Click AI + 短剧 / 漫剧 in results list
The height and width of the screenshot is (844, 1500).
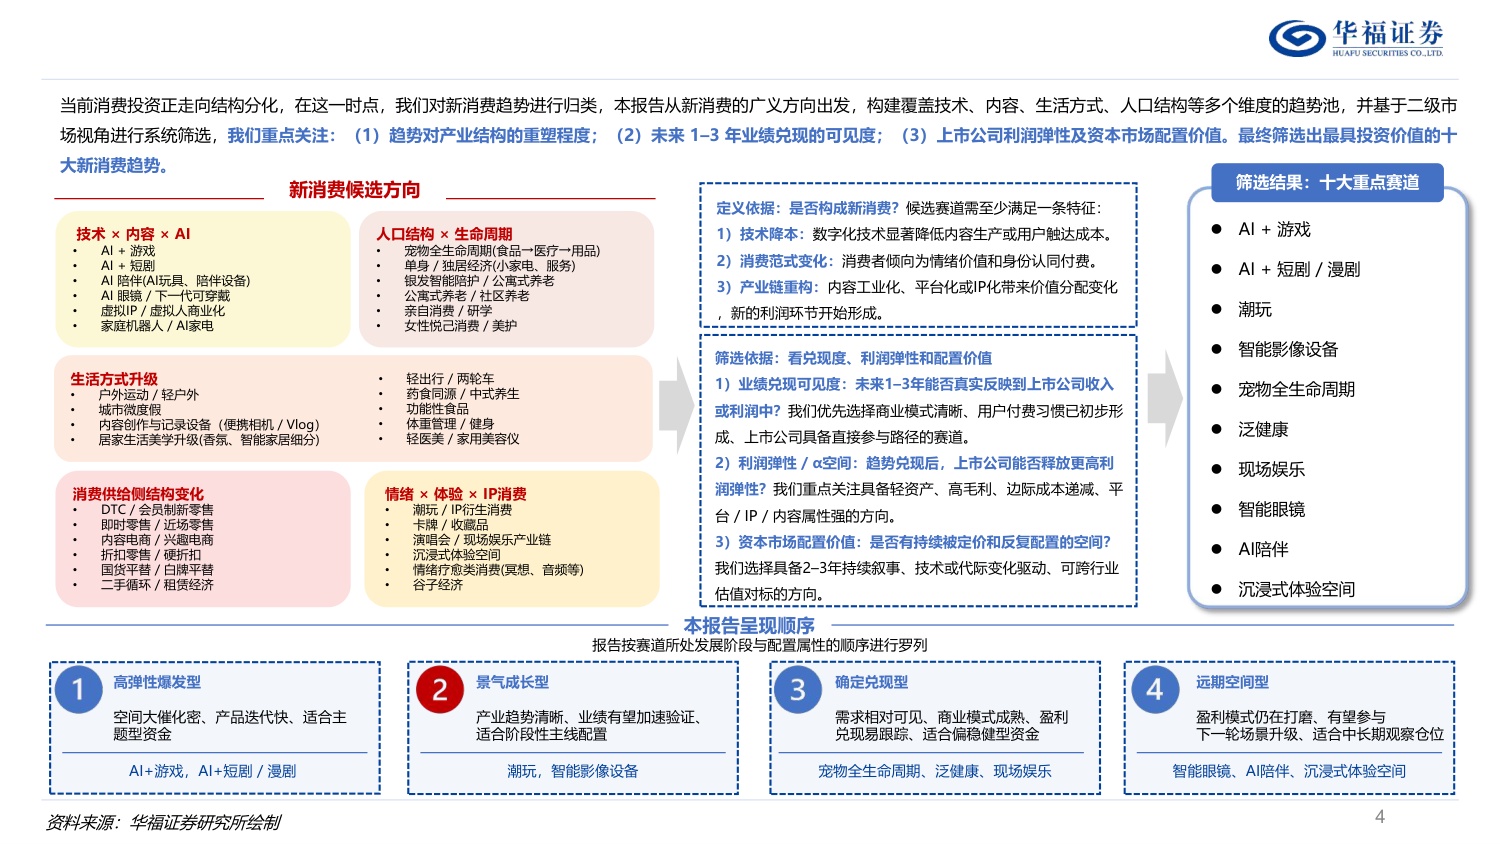pyautogui.click(x=1299, y=269)
